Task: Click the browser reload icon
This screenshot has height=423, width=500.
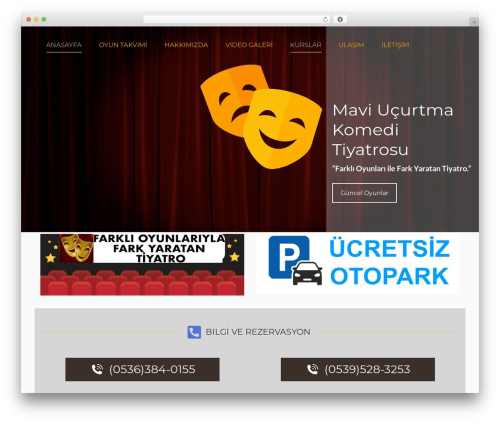Action: point(325,19)
